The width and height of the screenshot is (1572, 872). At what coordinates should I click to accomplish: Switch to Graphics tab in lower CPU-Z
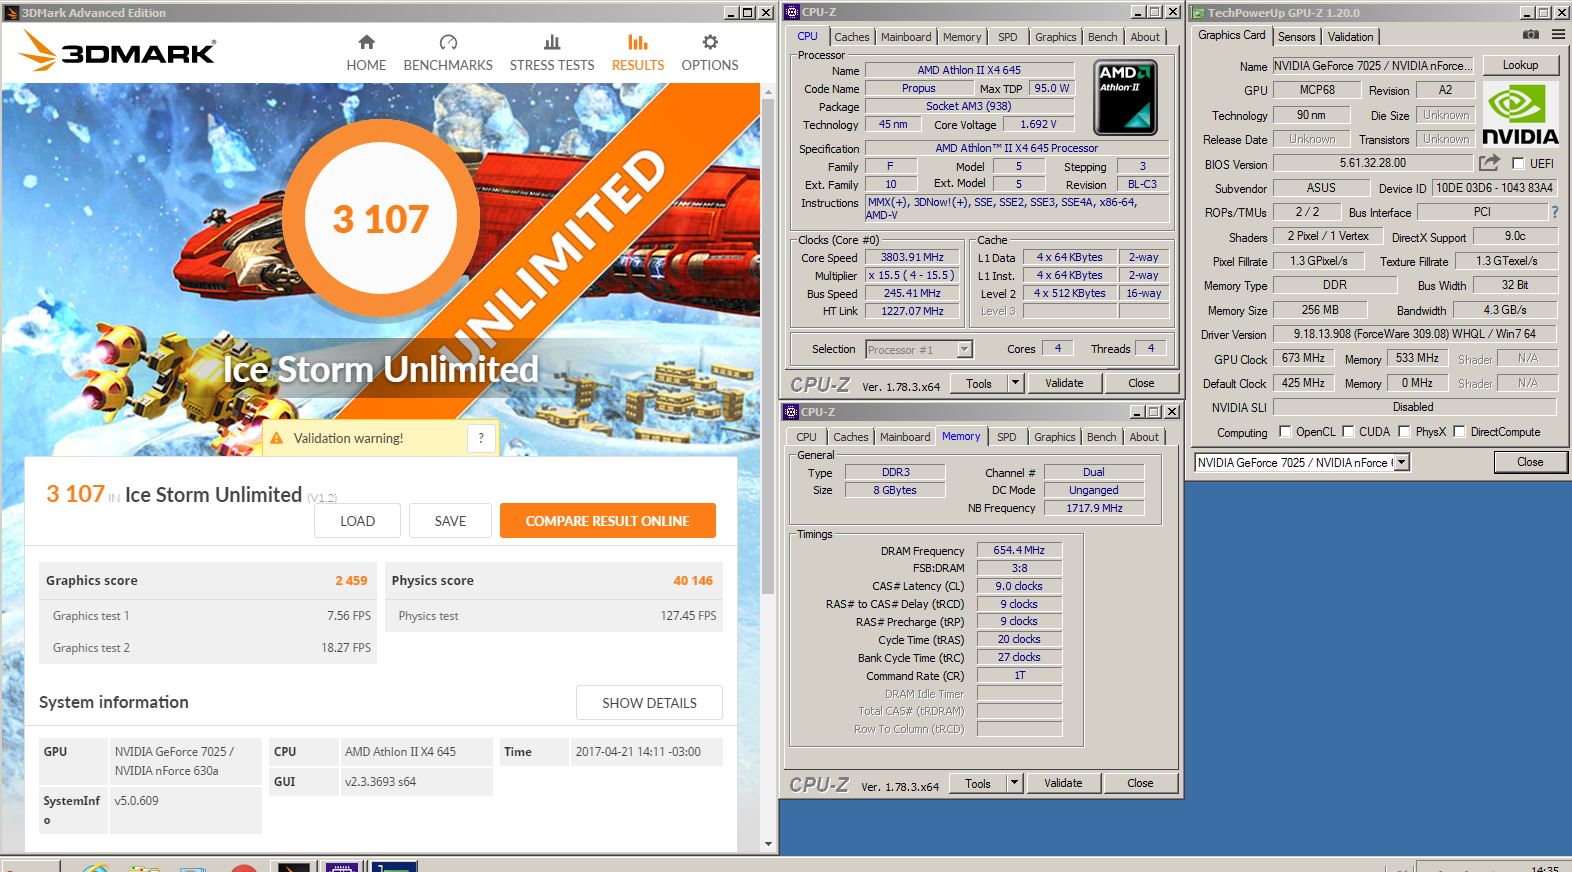[1055, 437]
